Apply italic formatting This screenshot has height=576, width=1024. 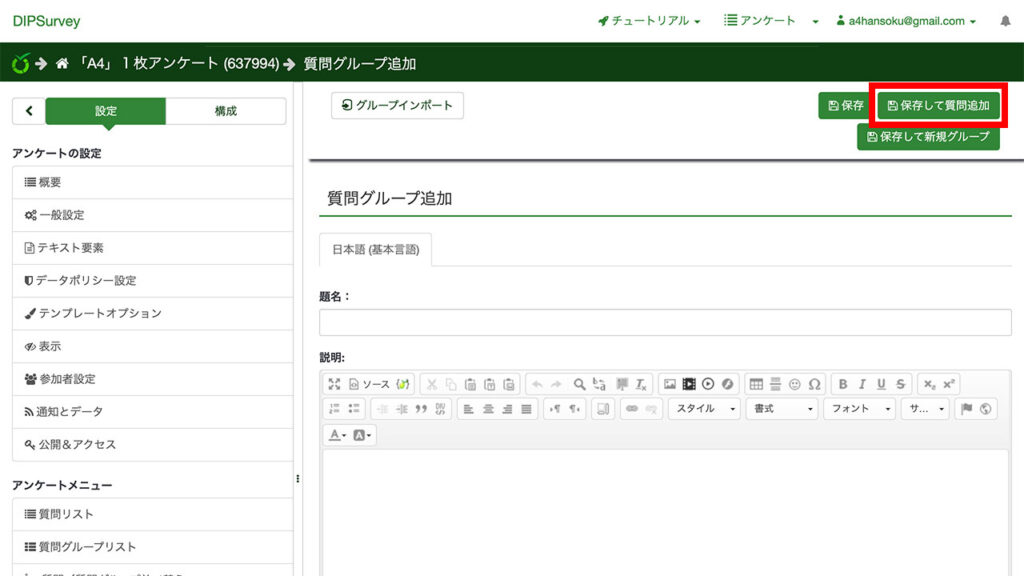tap(862, 384)
